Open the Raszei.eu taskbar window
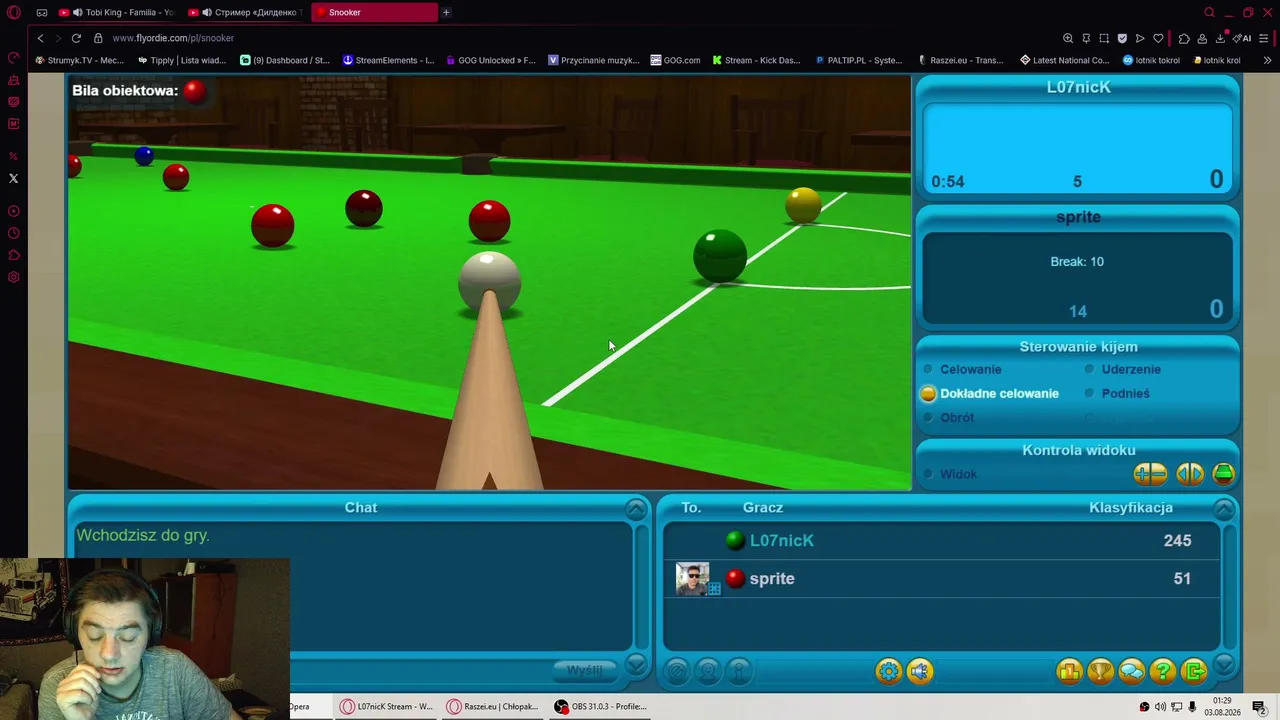Screen dimensions: 1280x720 point(493,706)
